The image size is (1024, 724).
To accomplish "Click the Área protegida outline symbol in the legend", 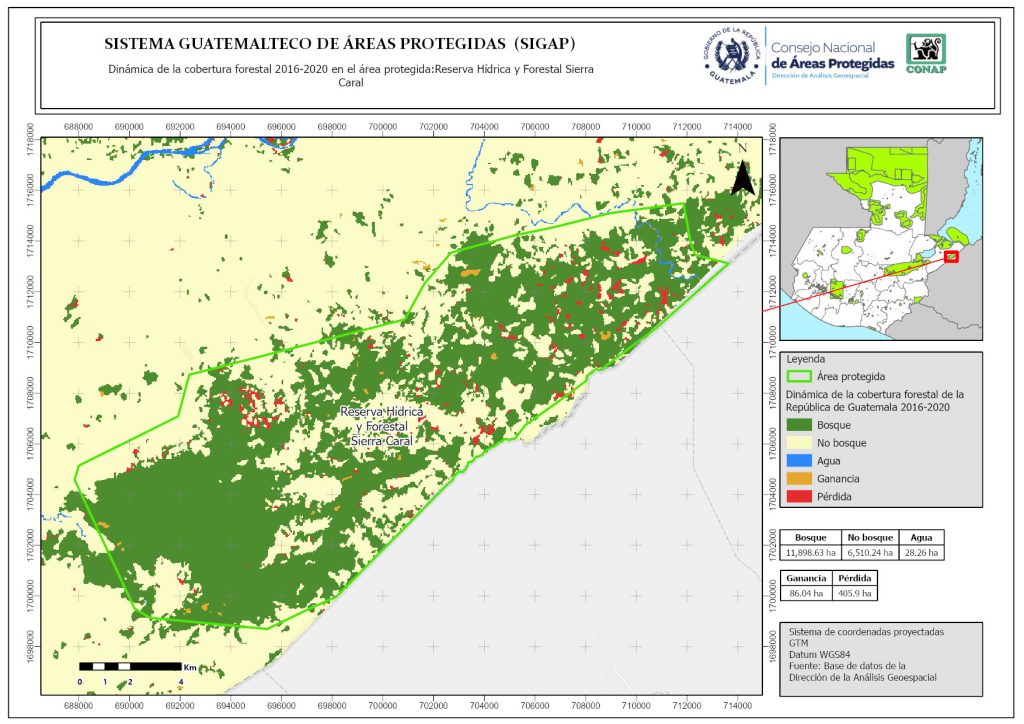I will (x=800, y=376).
